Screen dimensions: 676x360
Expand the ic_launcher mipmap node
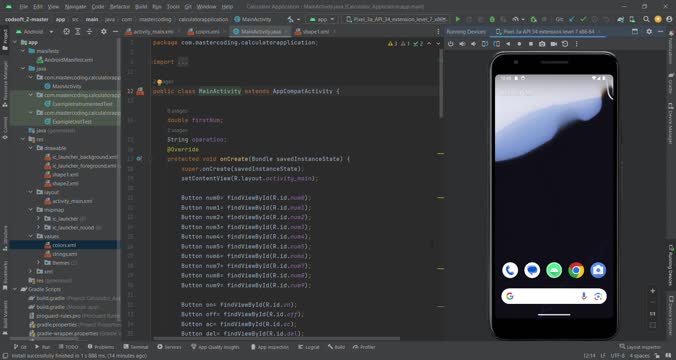(x=38, y=219)
